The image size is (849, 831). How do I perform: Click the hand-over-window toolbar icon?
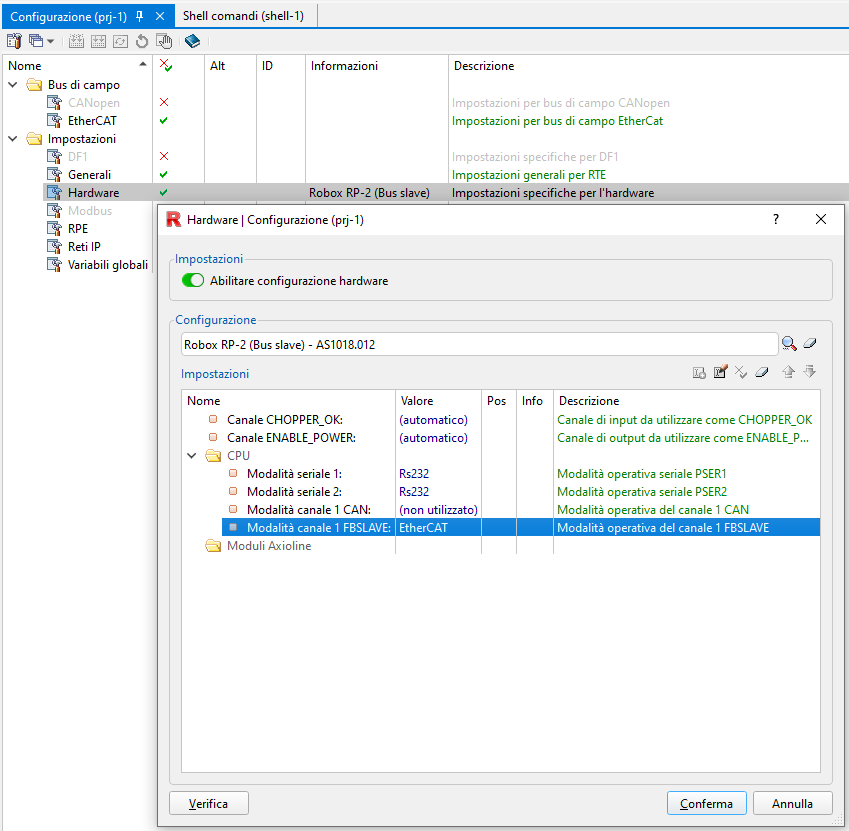164,41
